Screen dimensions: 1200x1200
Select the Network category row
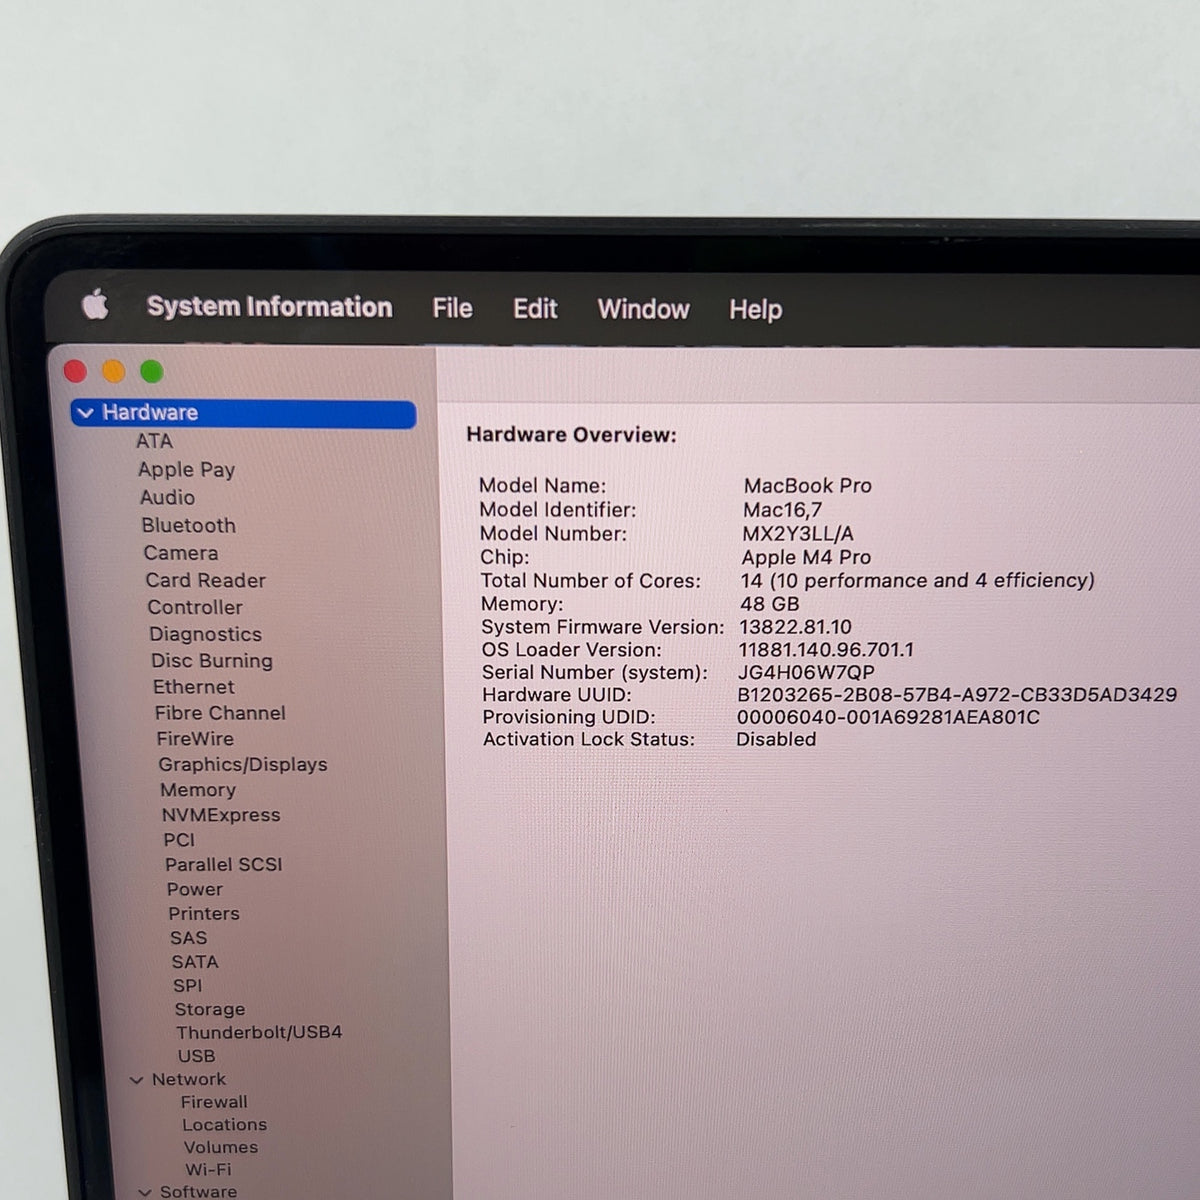[x=188, y=1080]
